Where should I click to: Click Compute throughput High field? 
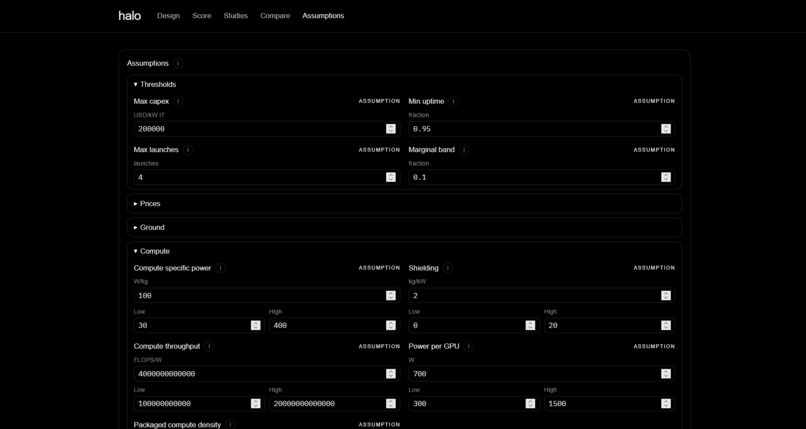pyautogui.click(x=335, y=403)
